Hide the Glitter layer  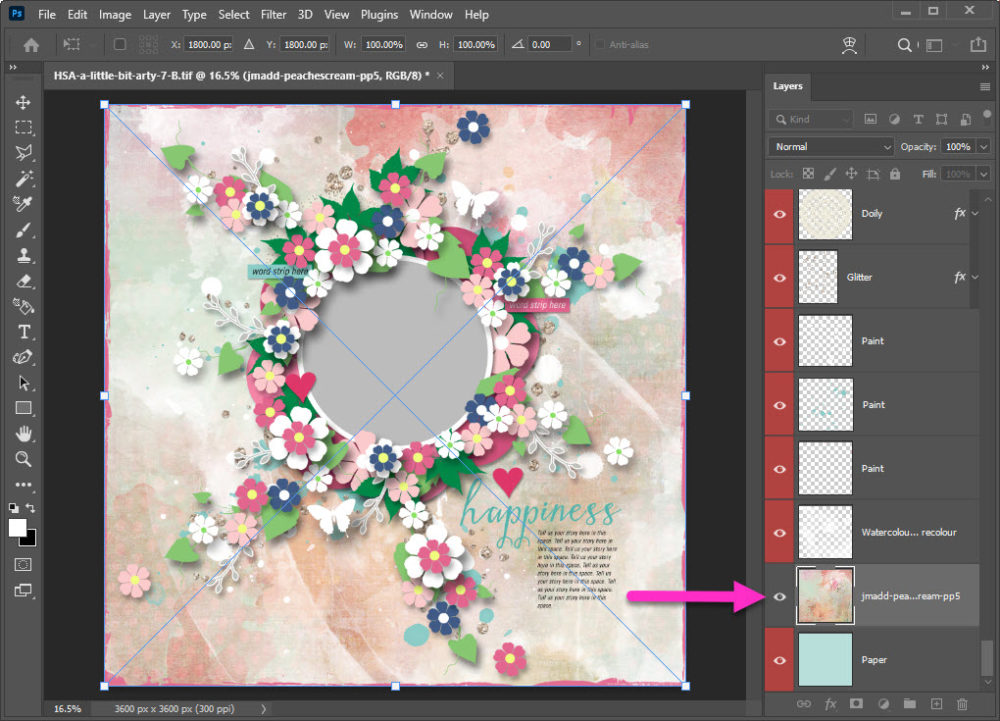coord(779,278)
